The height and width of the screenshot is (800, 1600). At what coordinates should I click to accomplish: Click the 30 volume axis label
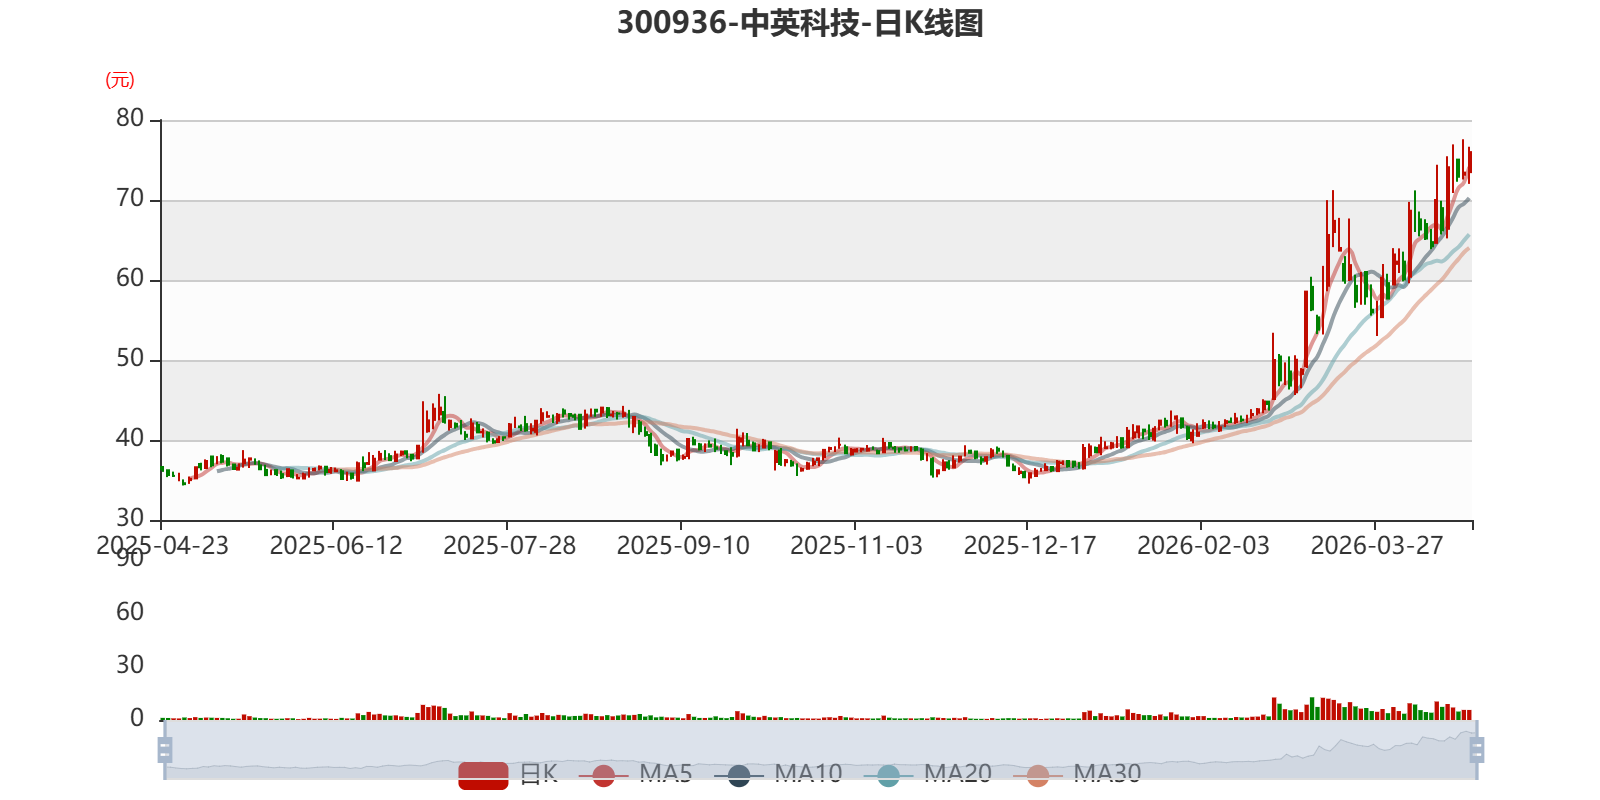(130, 664)
